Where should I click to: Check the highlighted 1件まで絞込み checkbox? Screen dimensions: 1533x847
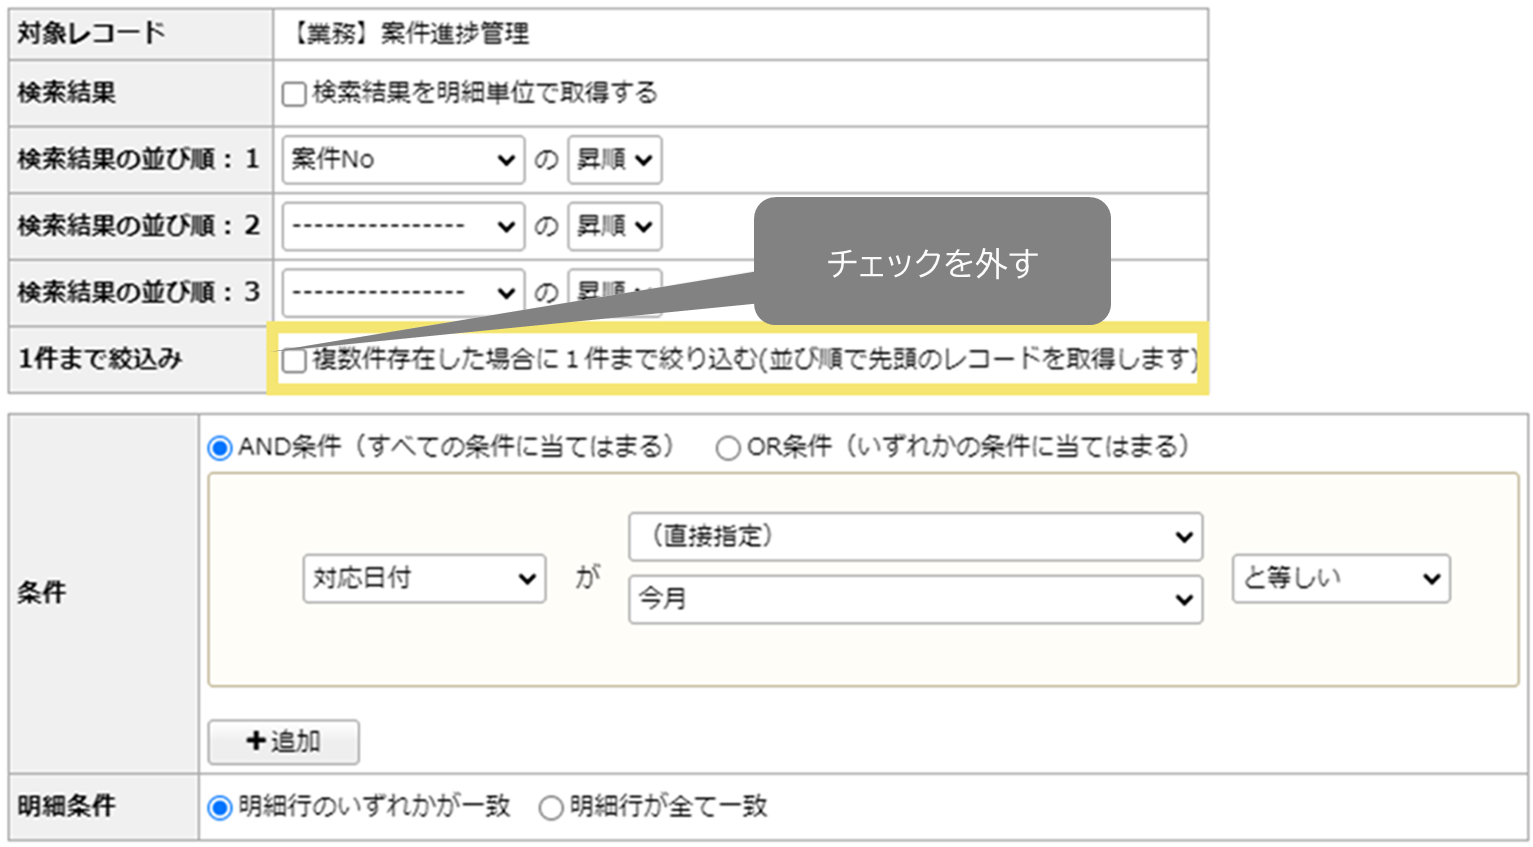pyautogui.click(x=293, y=361)
